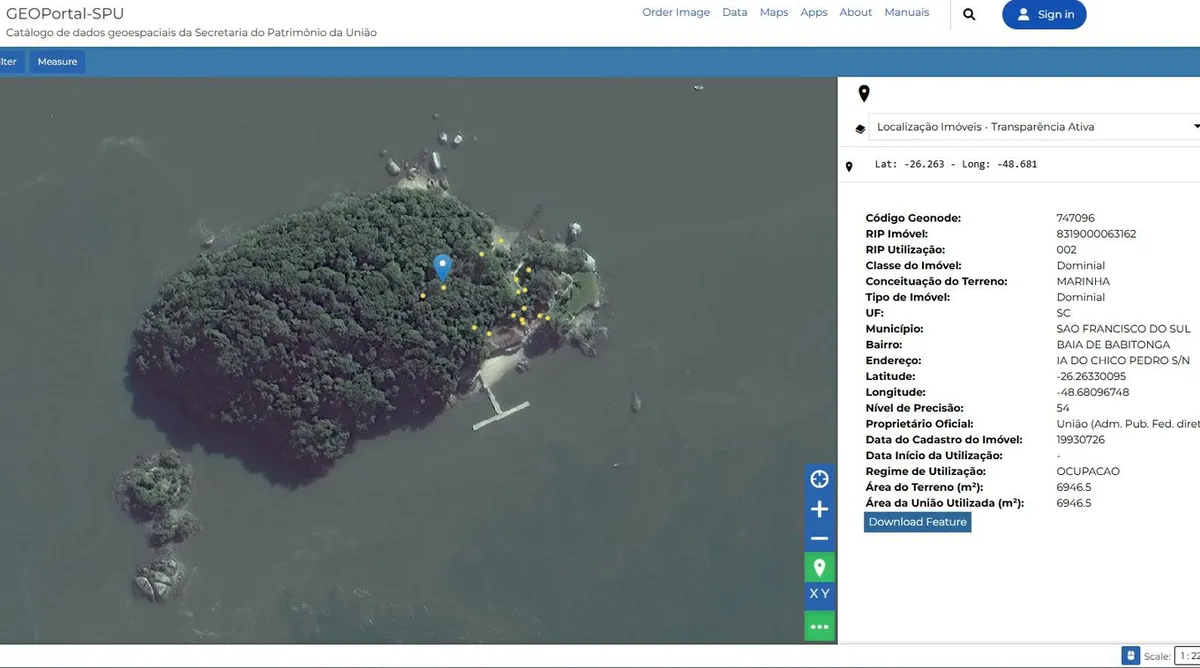This screenshot has width=1200, height=668.
Task: Select the Lat: -26.263 - Long: -48.681 text
Action: 955,164
